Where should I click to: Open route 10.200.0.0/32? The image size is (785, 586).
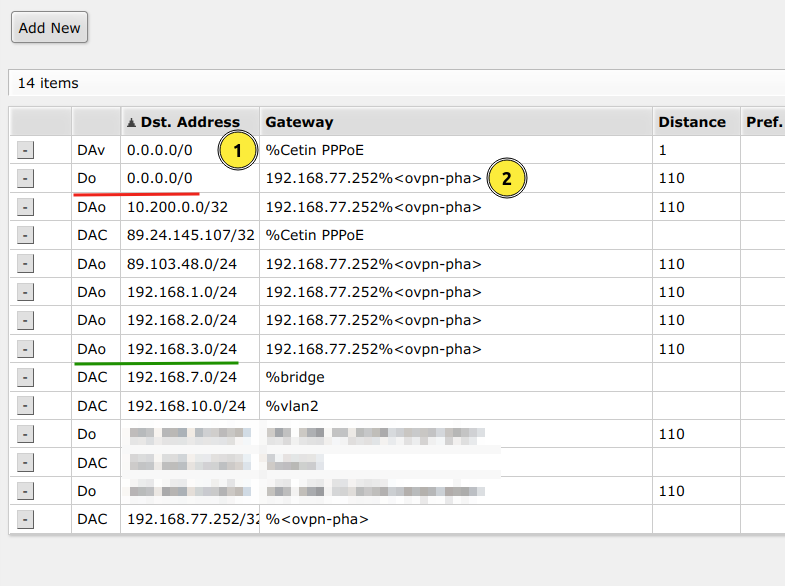tap(177, 207)
